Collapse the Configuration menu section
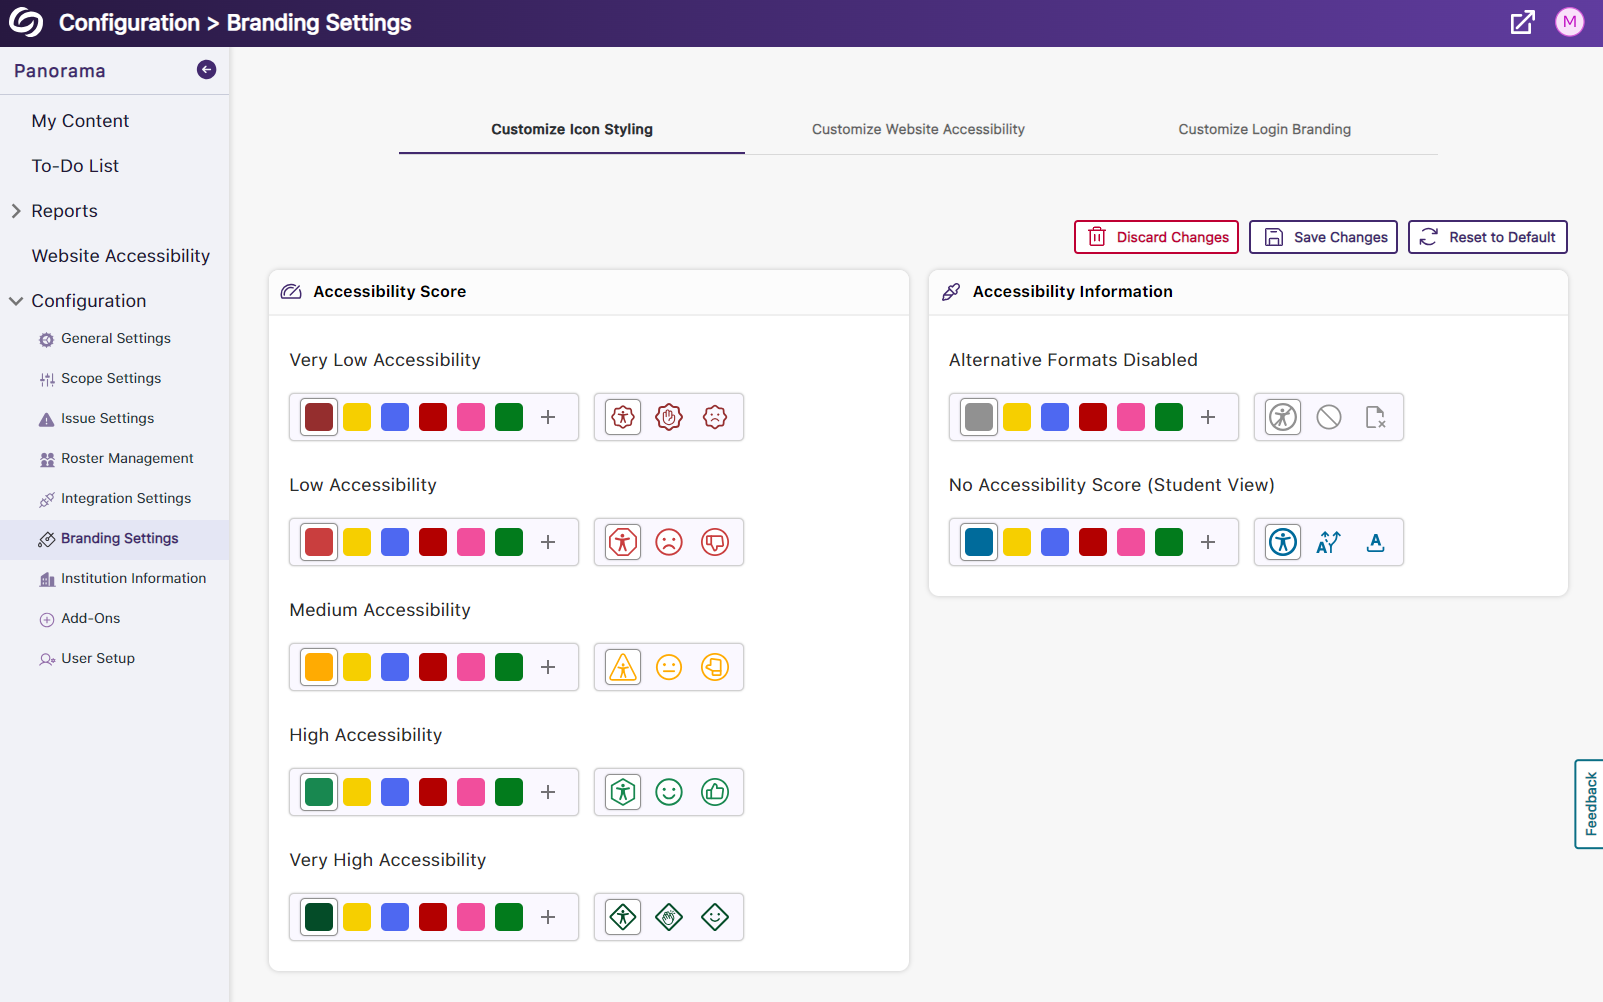Screen dimensions: 1603x1002 point(17,301)
